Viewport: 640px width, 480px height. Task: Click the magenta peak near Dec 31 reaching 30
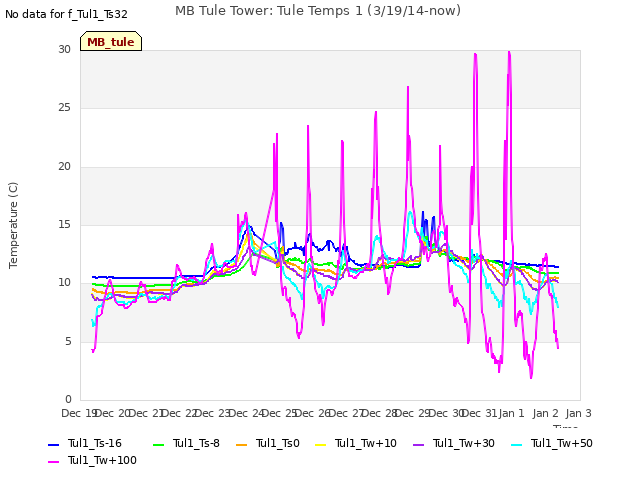point(476,55)
